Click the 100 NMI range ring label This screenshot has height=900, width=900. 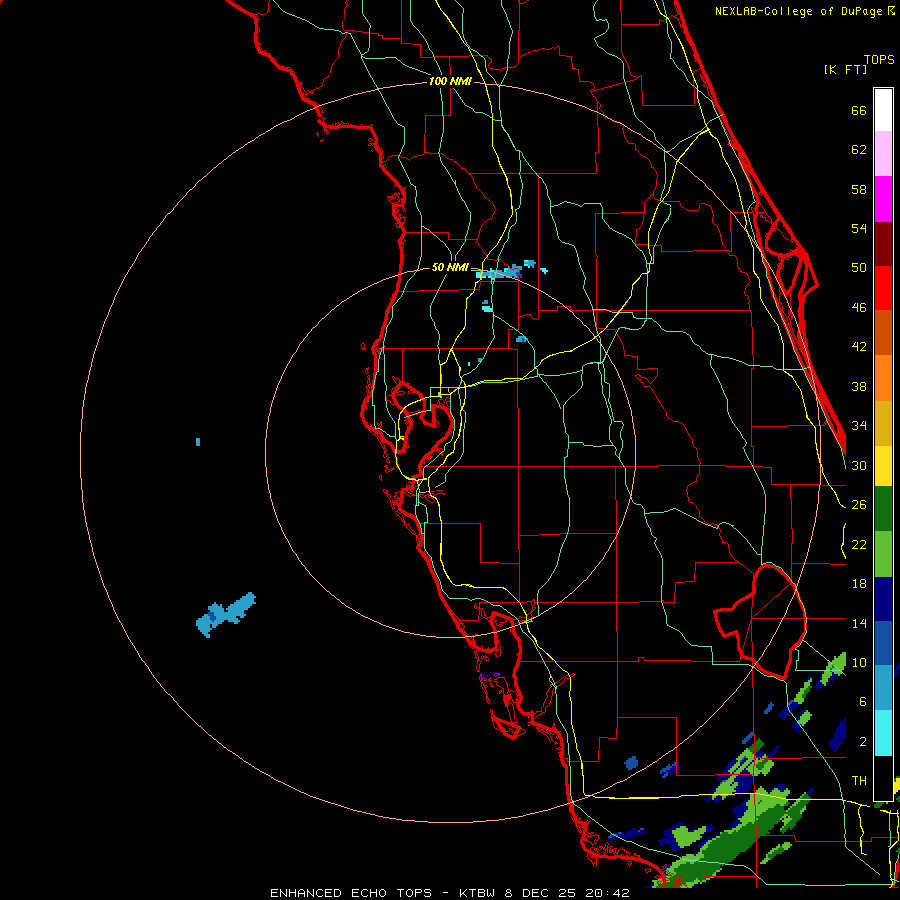coord(450,82)
